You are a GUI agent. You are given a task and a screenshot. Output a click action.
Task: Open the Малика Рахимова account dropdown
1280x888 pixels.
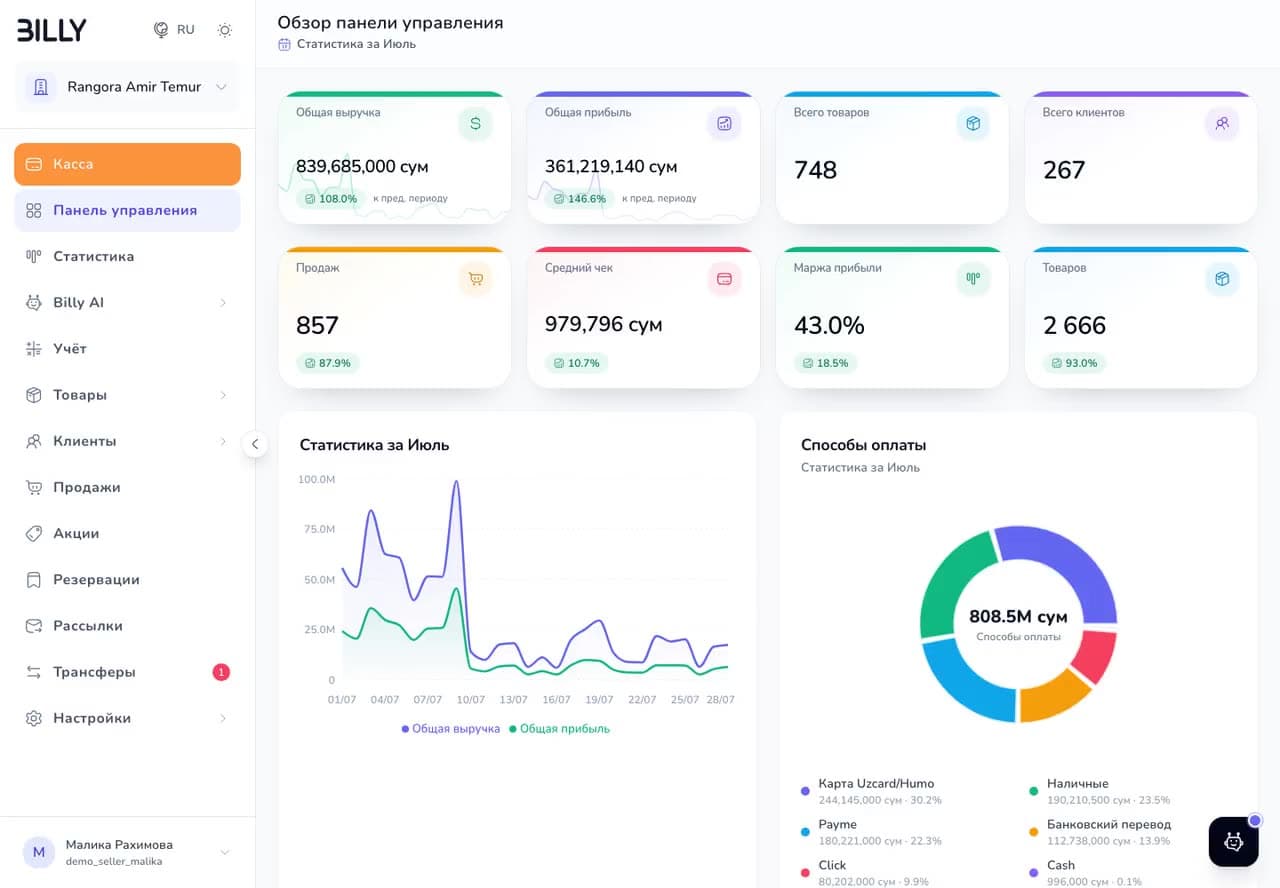pyautogui.click(x=127, y=852)
